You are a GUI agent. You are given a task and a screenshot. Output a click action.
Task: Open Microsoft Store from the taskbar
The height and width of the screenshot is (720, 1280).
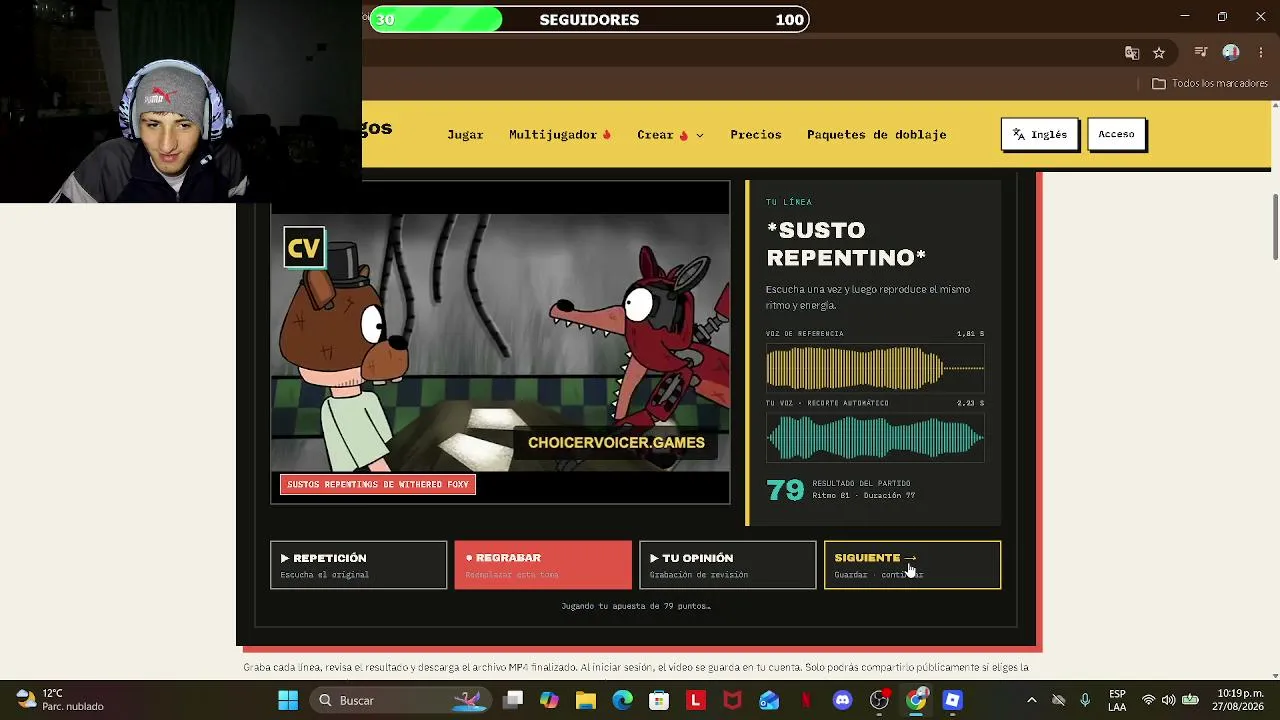point(659,700)
